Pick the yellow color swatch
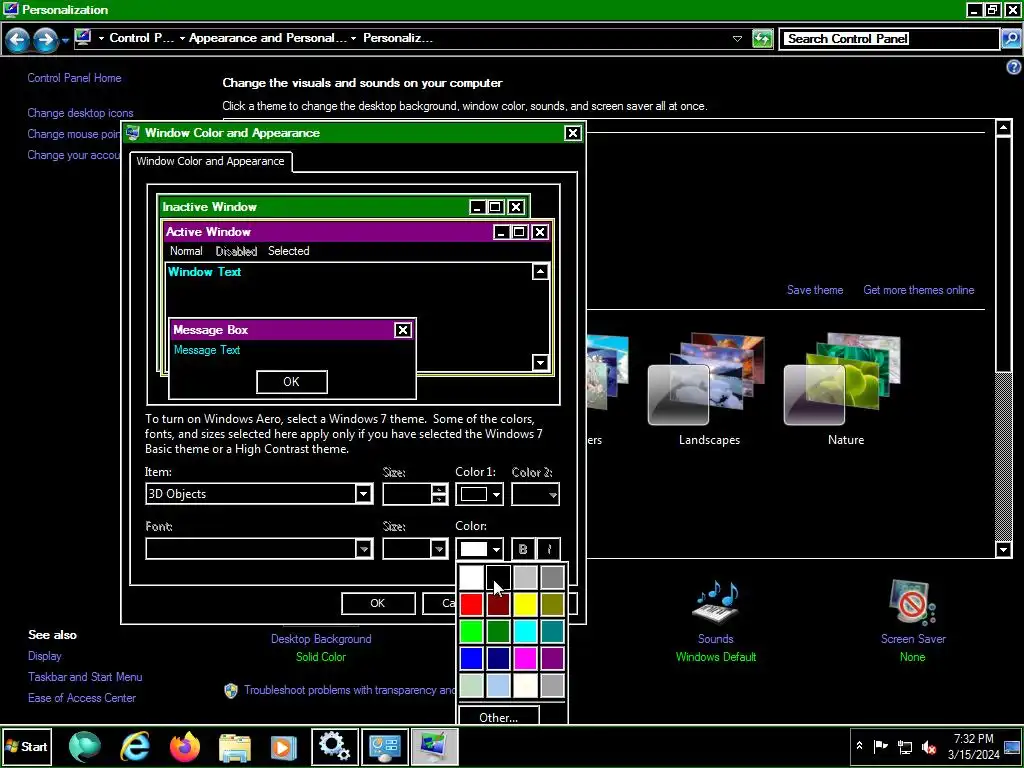 525,604
